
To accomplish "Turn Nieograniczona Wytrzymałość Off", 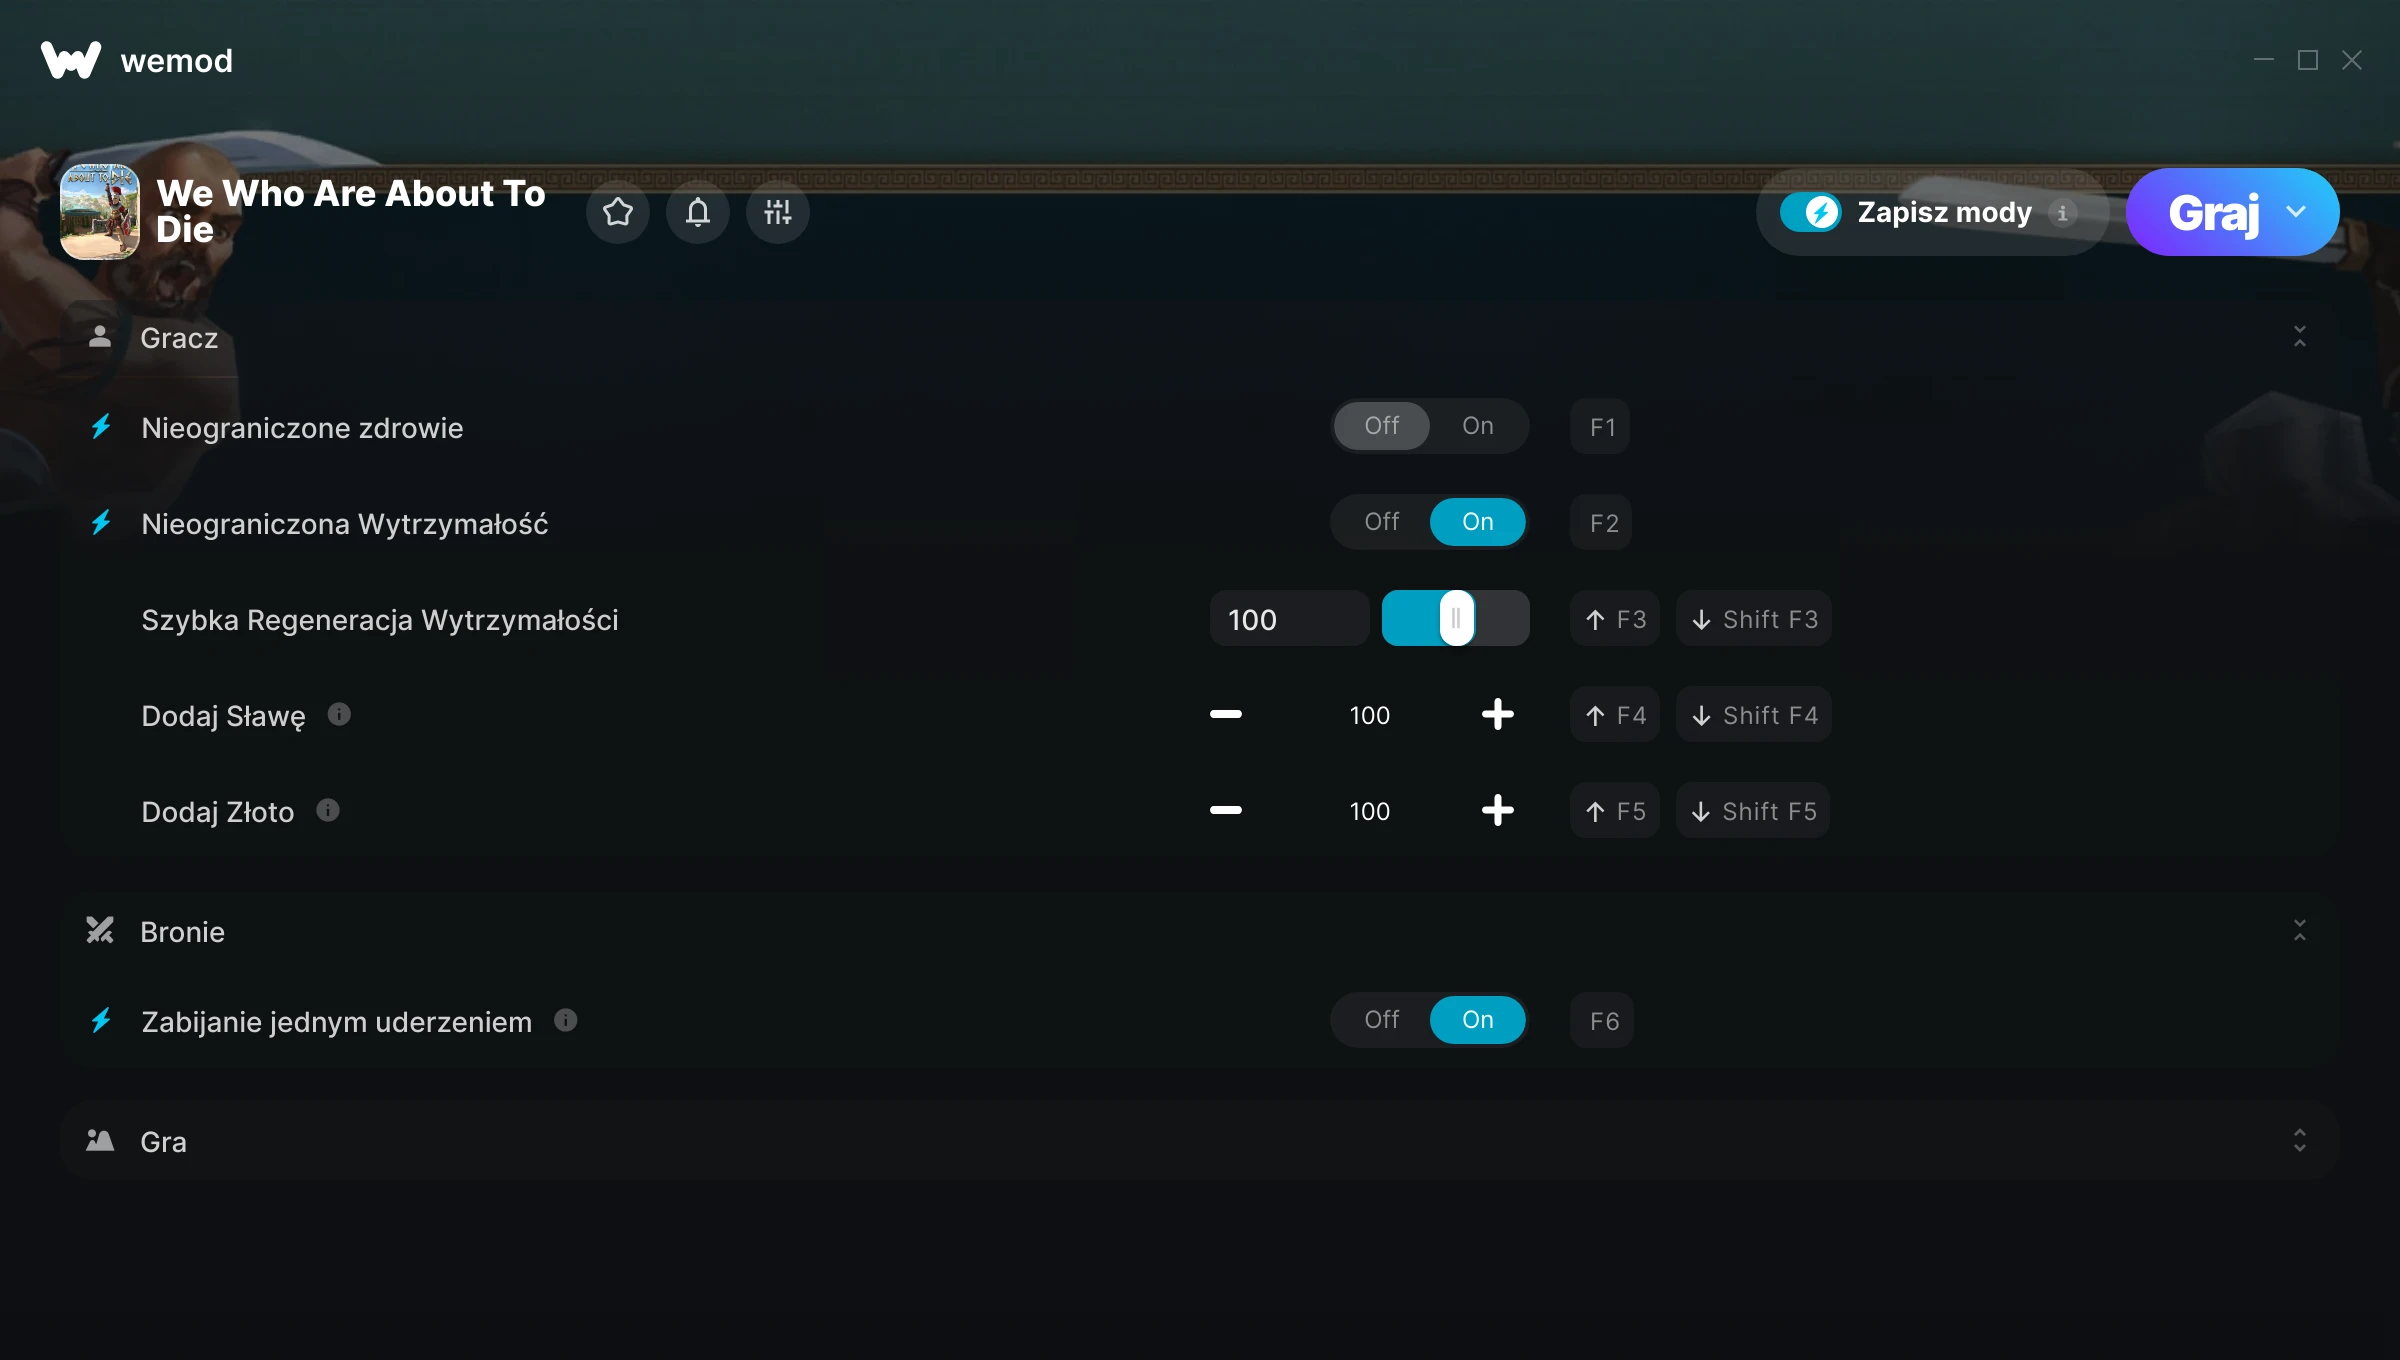I will coord(1381,522).
